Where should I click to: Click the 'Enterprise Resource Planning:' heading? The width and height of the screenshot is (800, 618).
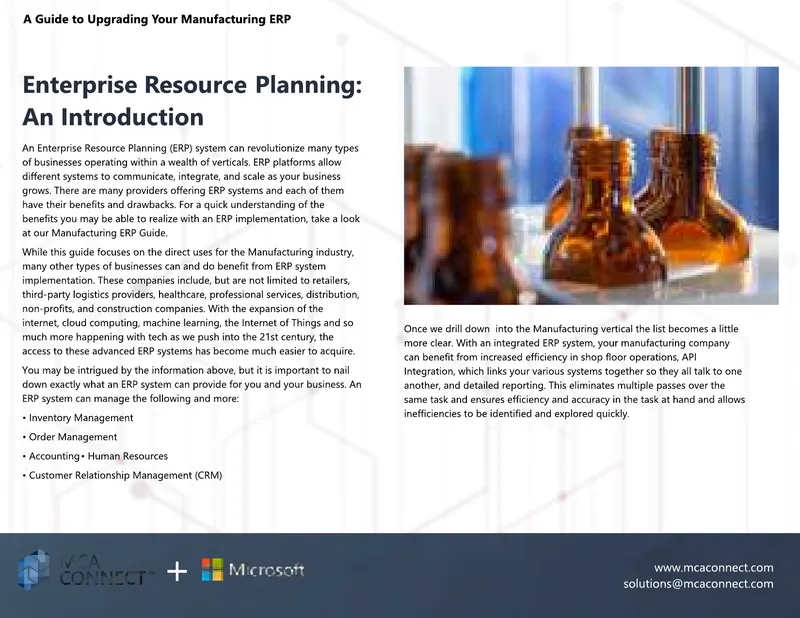[192, 85]
